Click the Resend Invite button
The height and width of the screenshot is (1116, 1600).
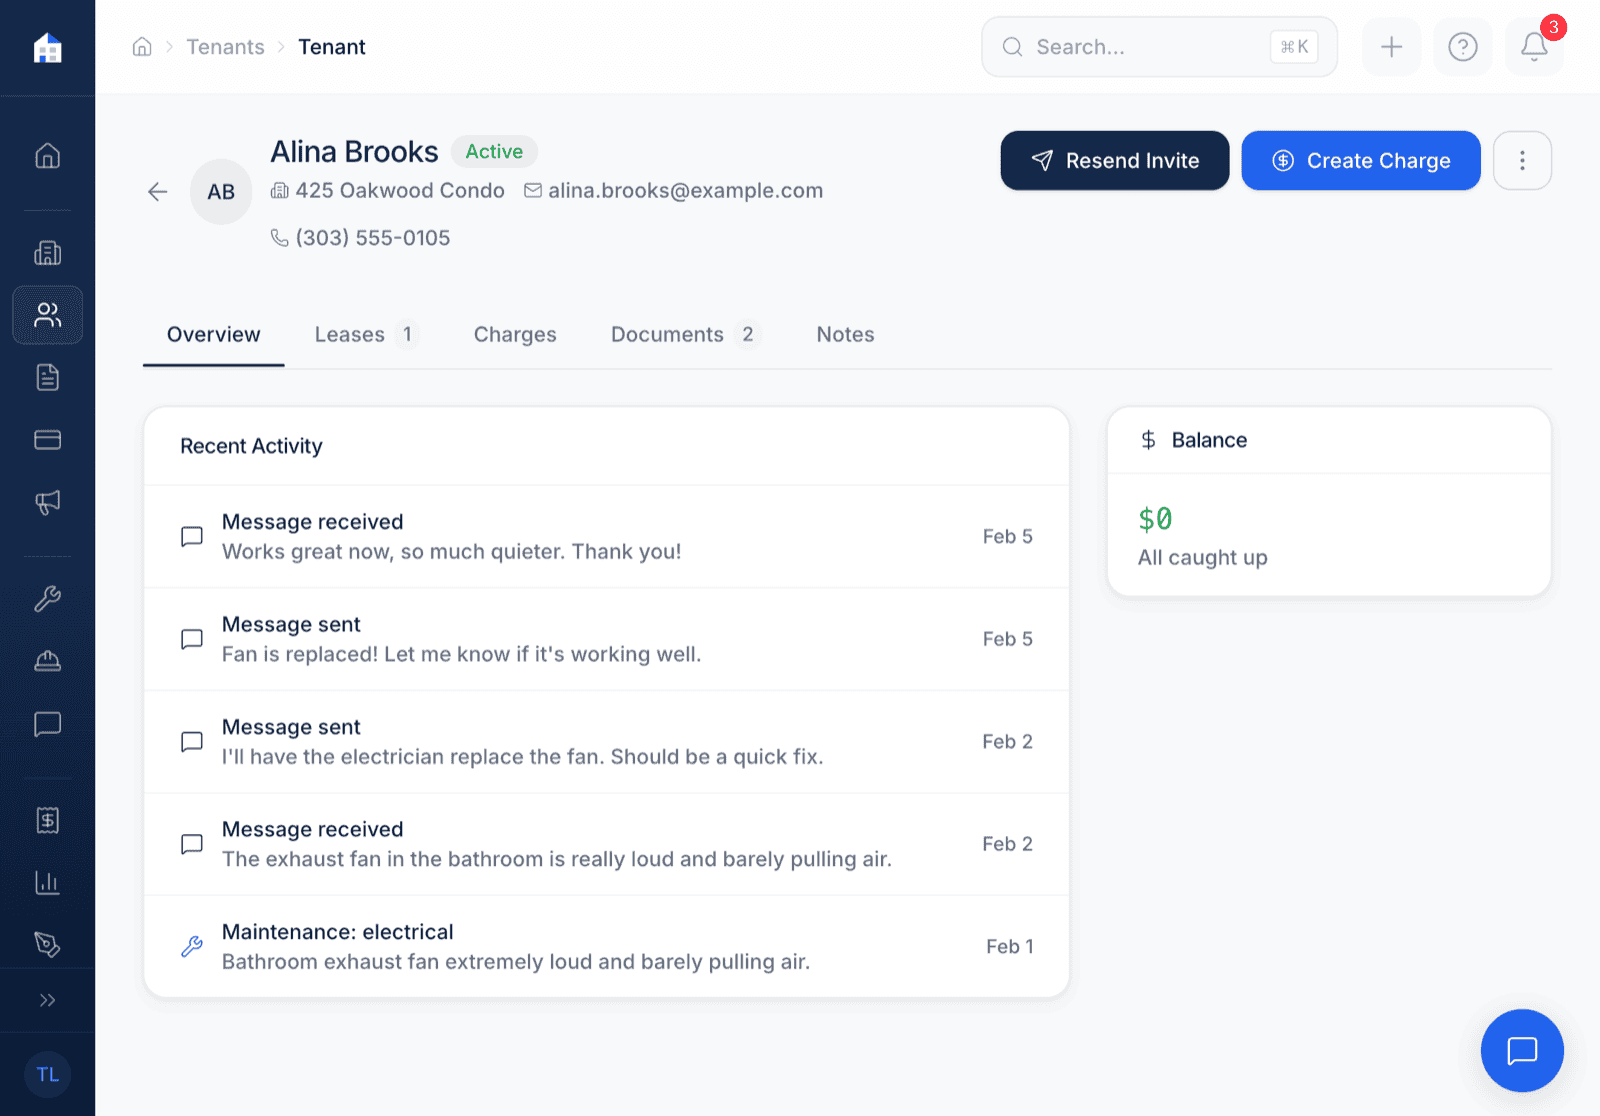pos(1114,160)
